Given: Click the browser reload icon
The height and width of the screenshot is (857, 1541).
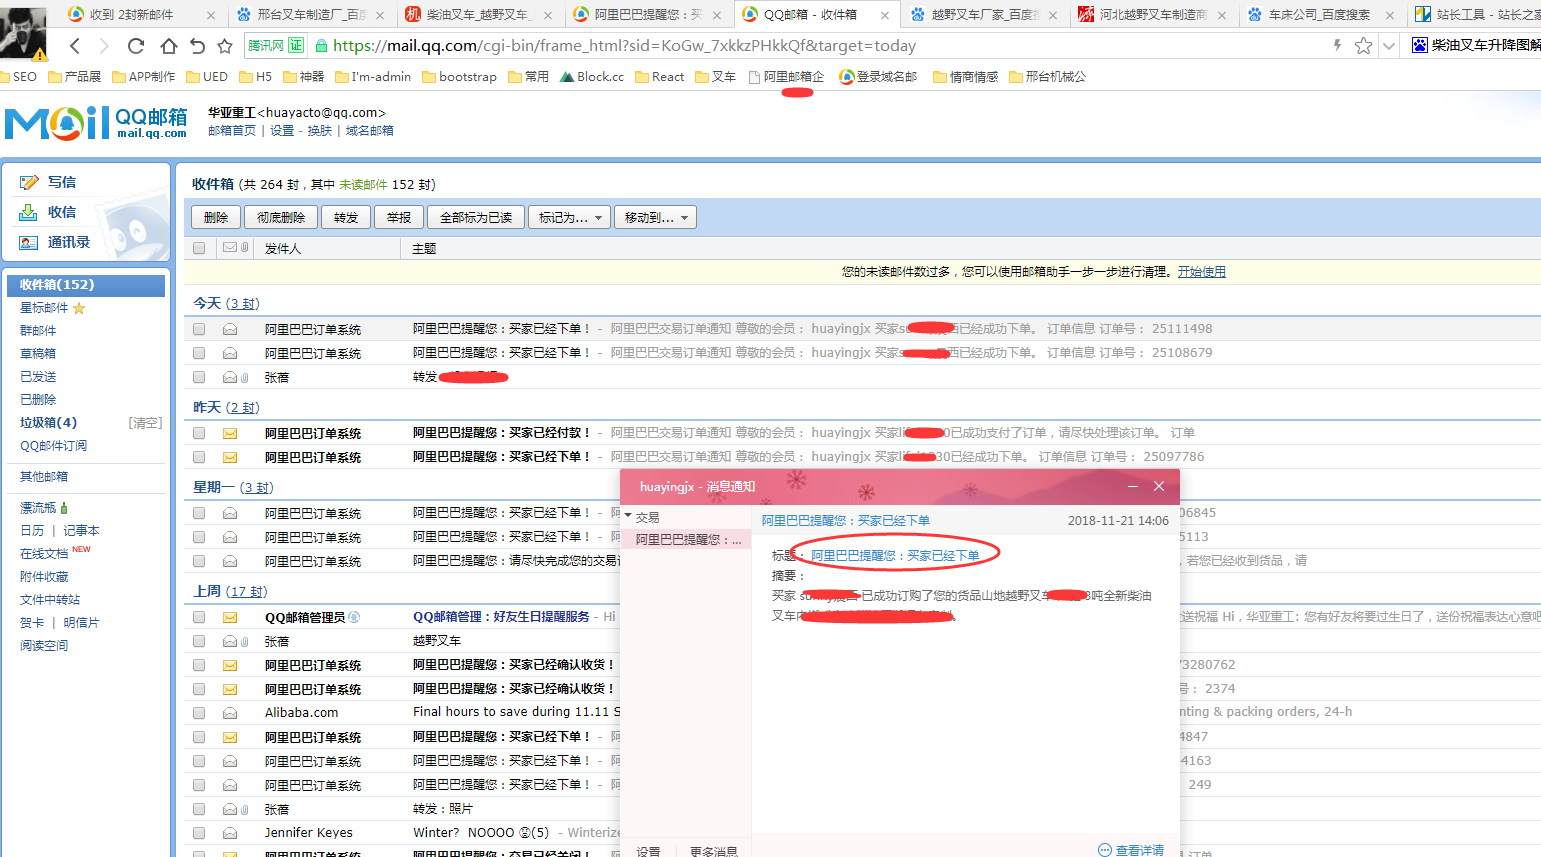Looking at the screenshot, I should pyautogui.click(x=136, y=46).
